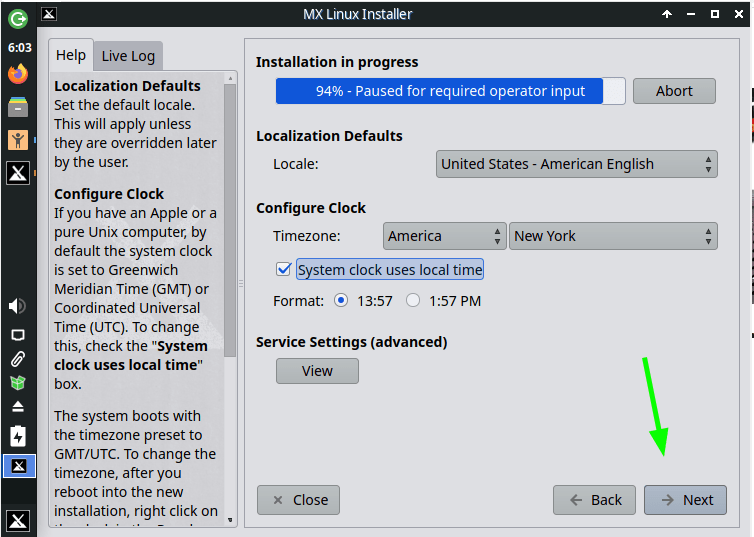Click the keep-above arrow in title bar
This screenshot has height=537, width=754.
[x=667, y=14]
